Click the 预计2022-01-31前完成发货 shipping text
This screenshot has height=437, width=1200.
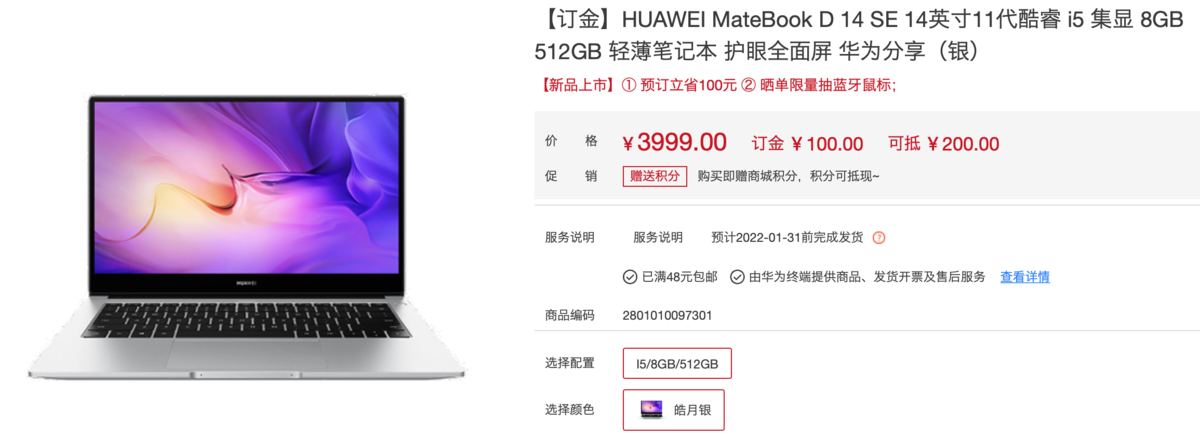tap(787, 238)
